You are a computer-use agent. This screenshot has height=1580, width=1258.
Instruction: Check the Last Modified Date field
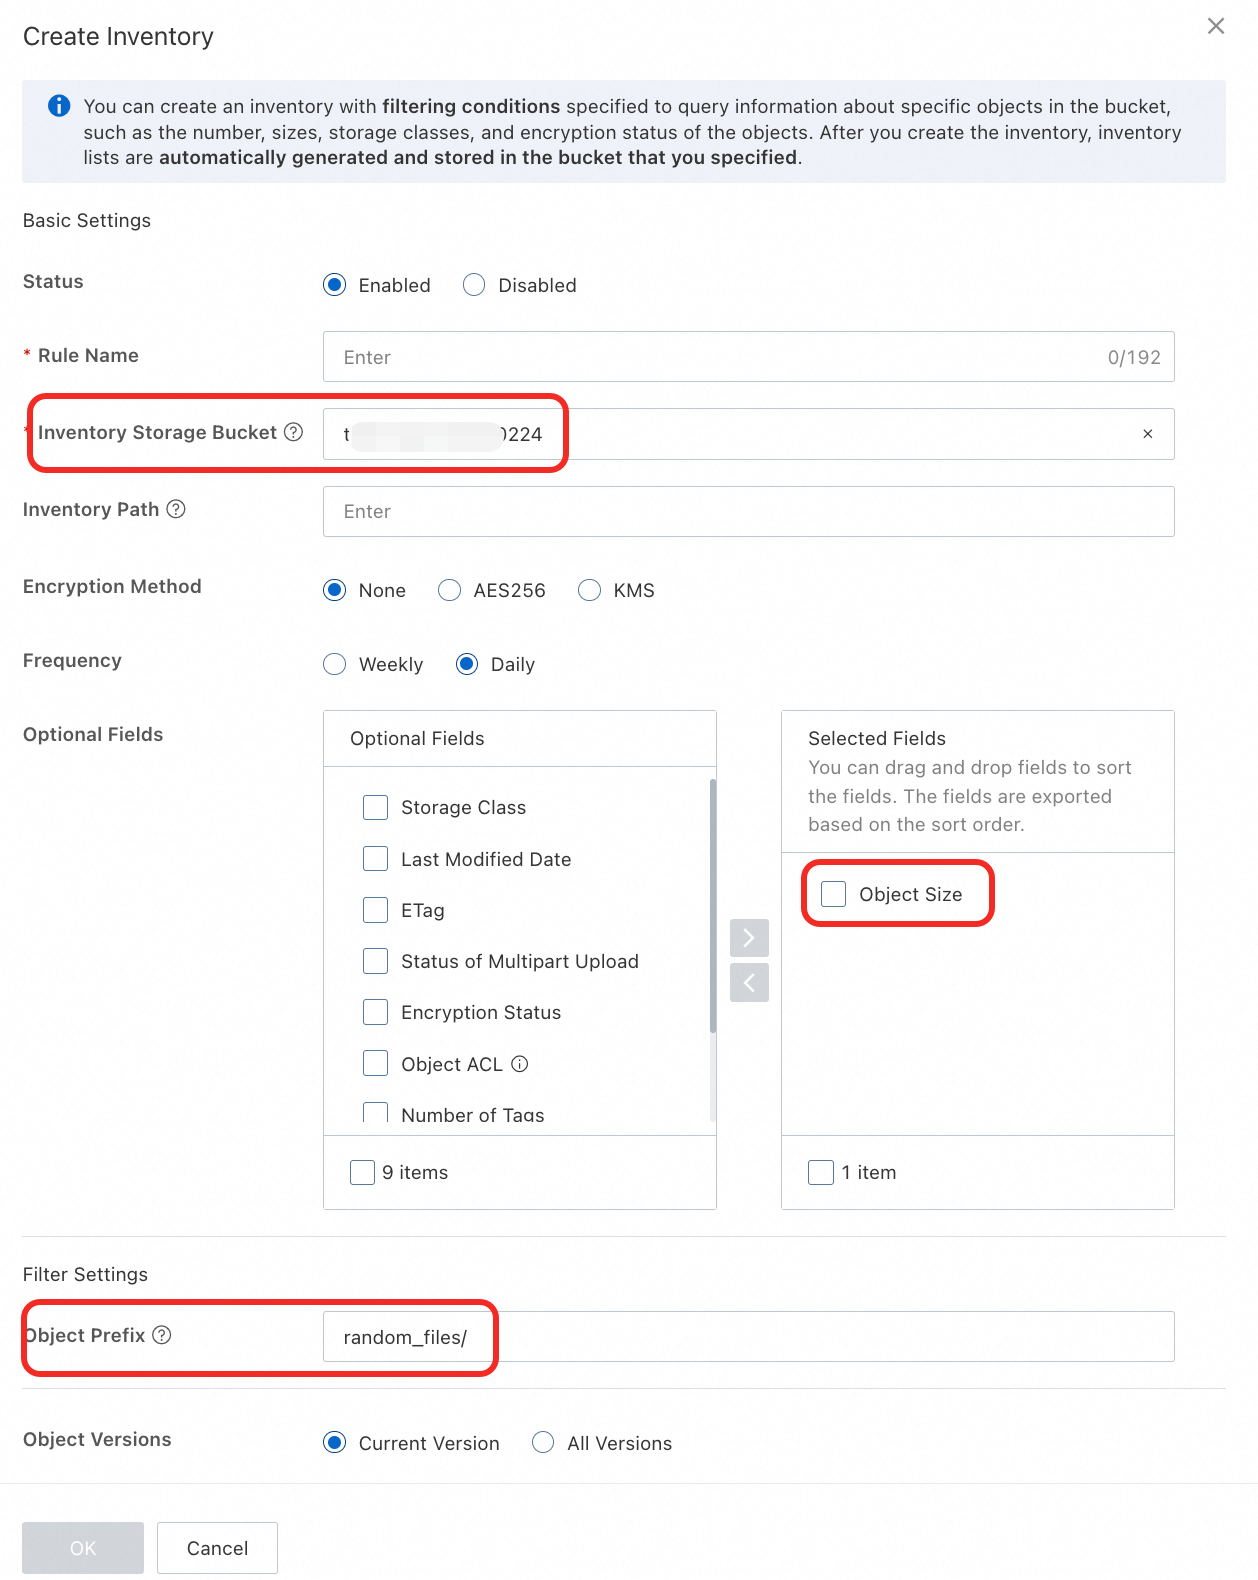tap(375, 858)
